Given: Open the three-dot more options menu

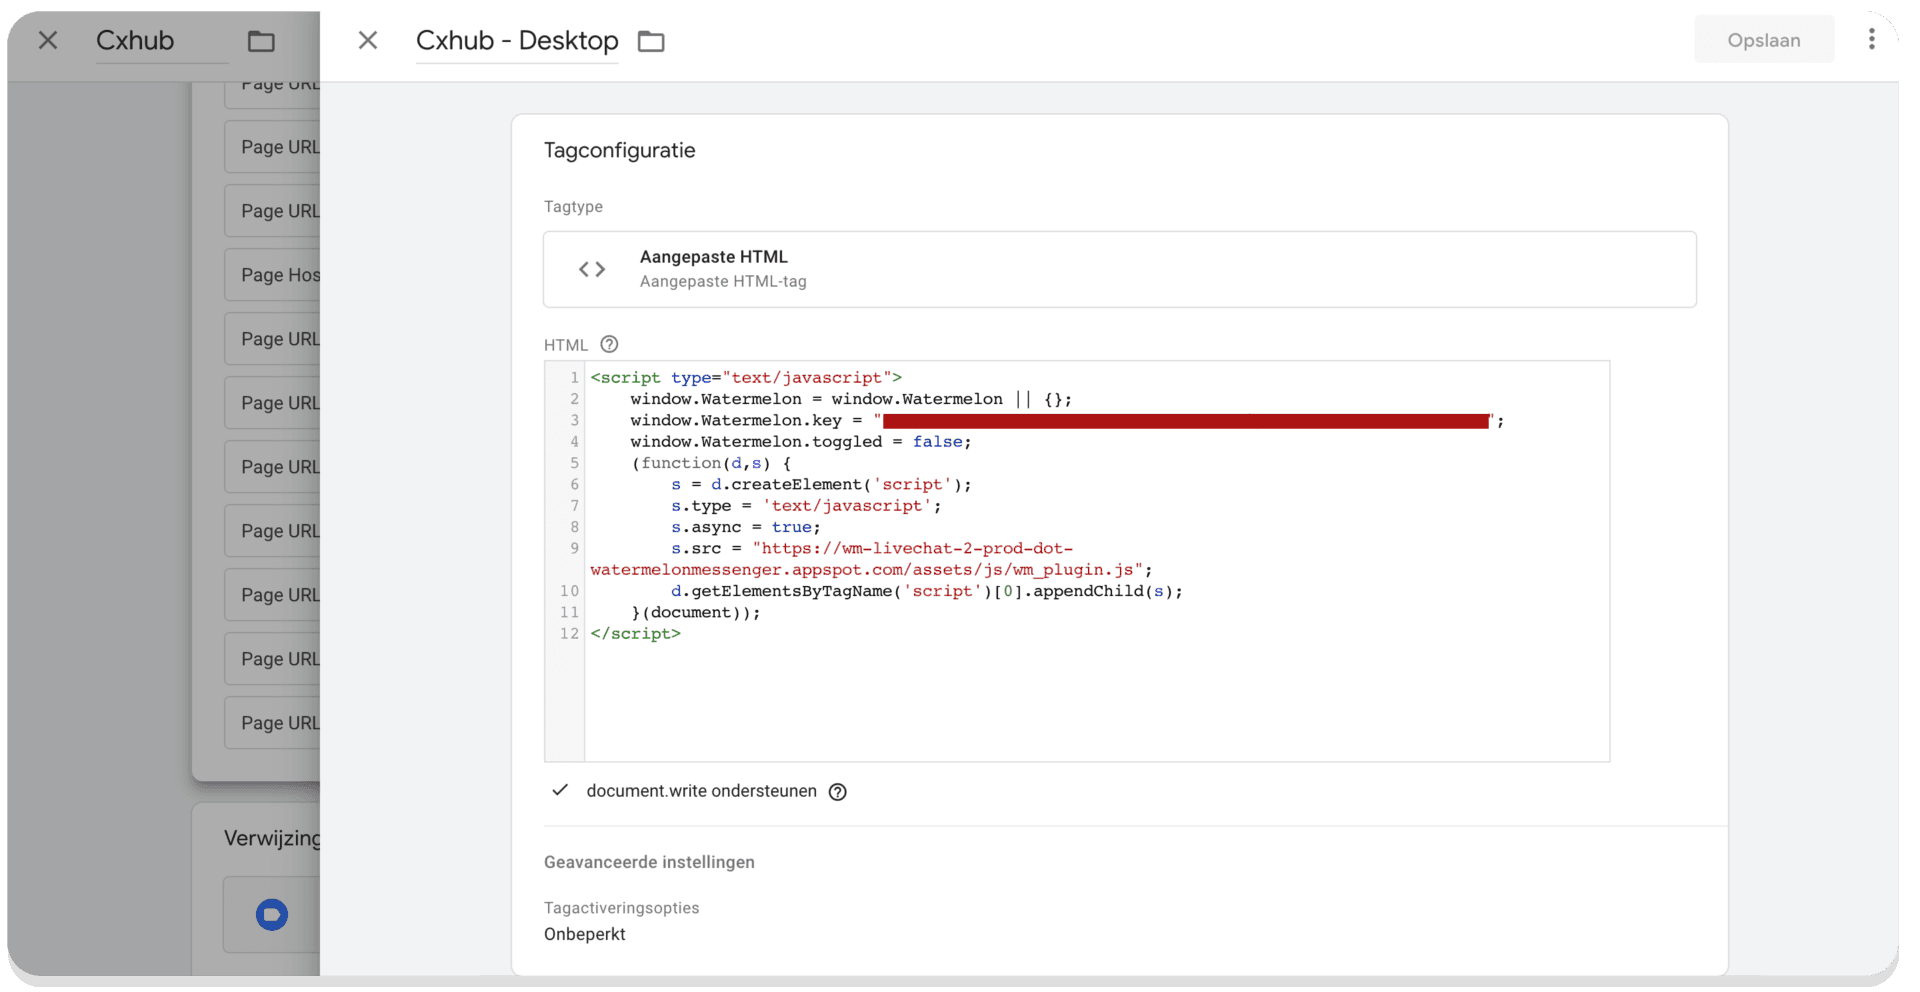Looking at the screenshot, I should (x=1871, y=39).
